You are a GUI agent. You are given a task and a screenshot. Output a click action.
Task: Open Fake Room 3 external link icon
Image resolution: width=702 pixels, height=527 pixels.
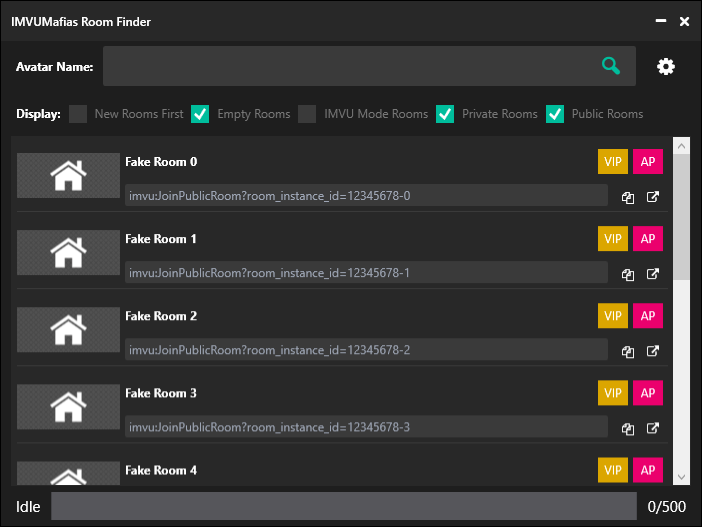coord(653,428)
